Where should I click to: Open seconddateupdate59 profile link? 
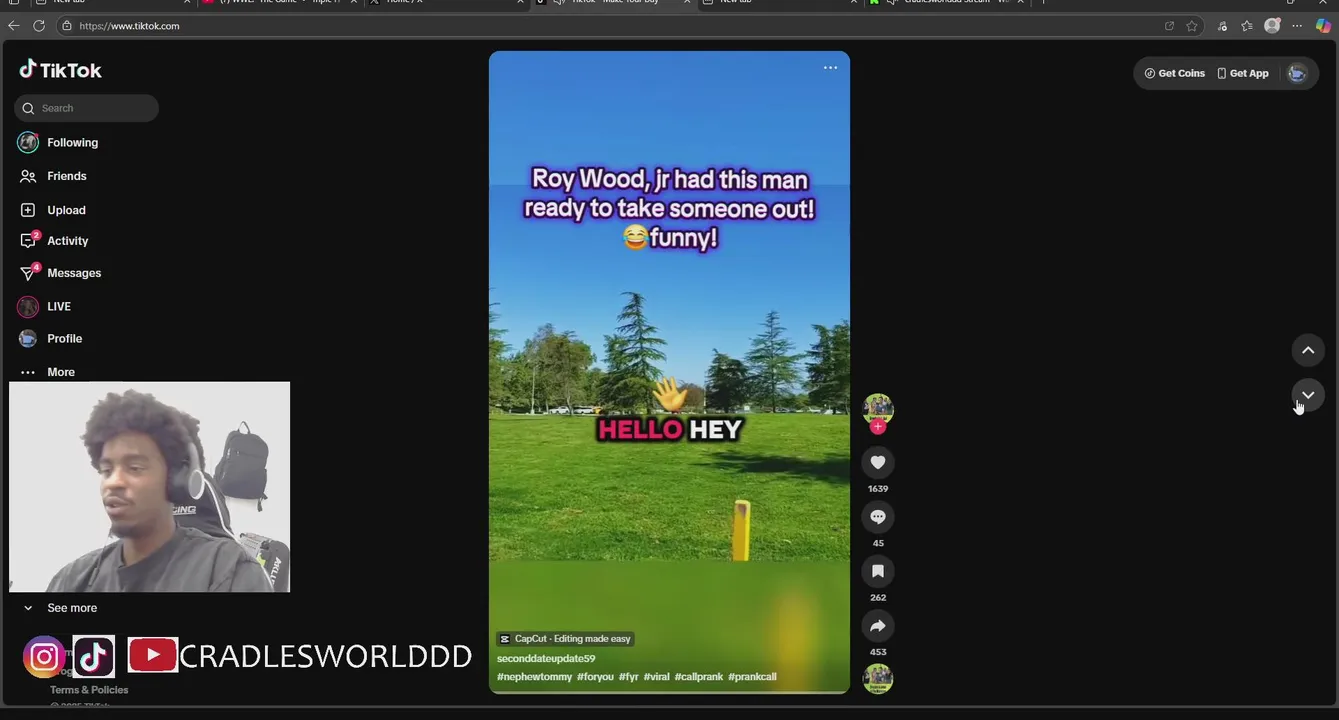coord(546,659)
